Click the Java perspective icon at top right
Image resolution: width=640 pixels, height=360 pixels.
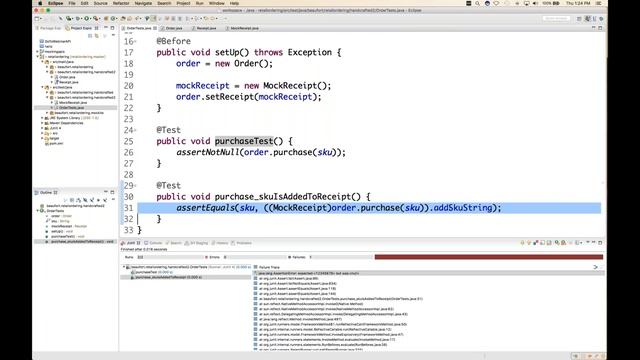tap(587, 18)
